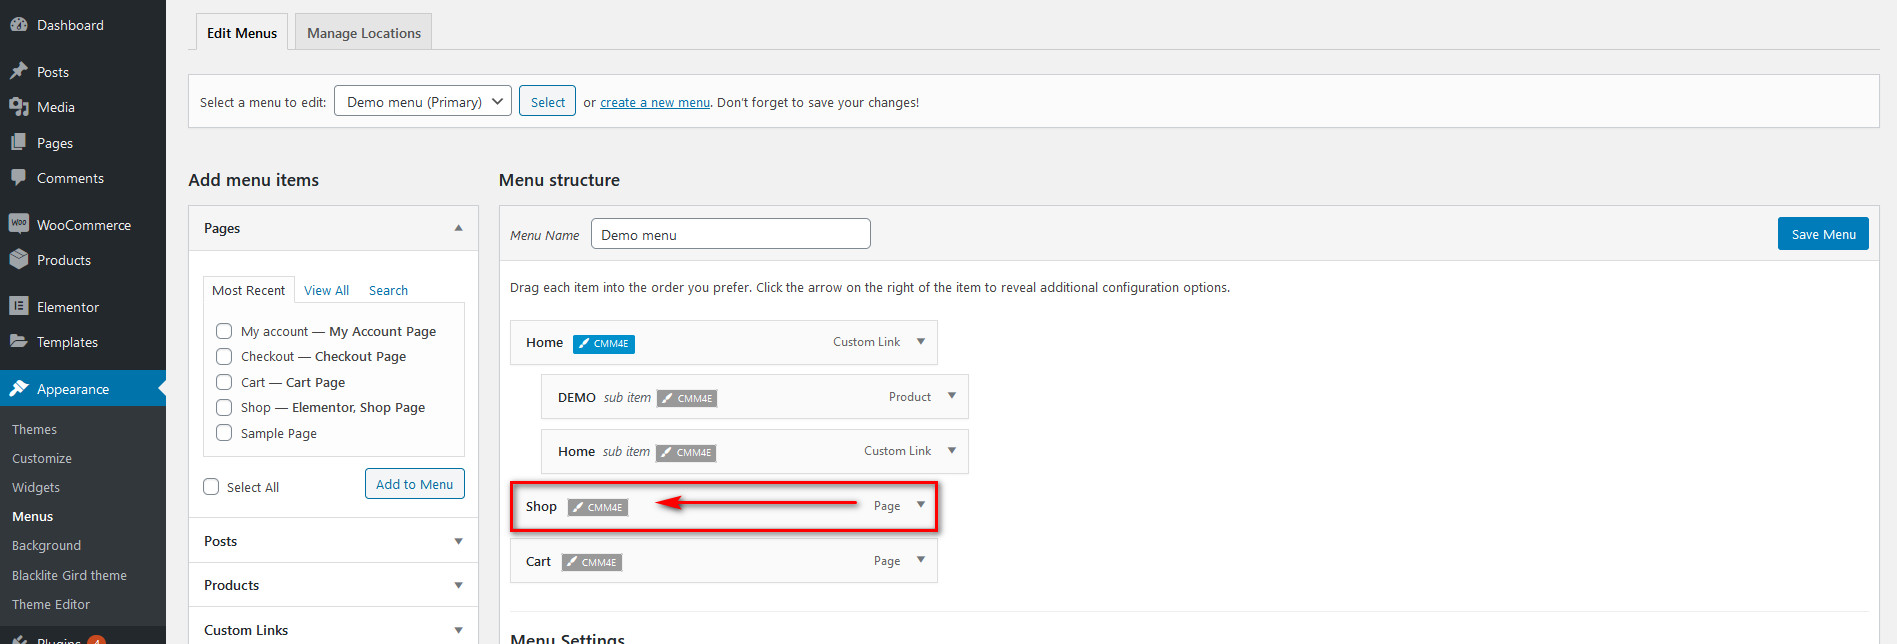Open Theme Editor in the Appearance submenu
This screenshot has height=644, width=1897.
tap(51, 604)
